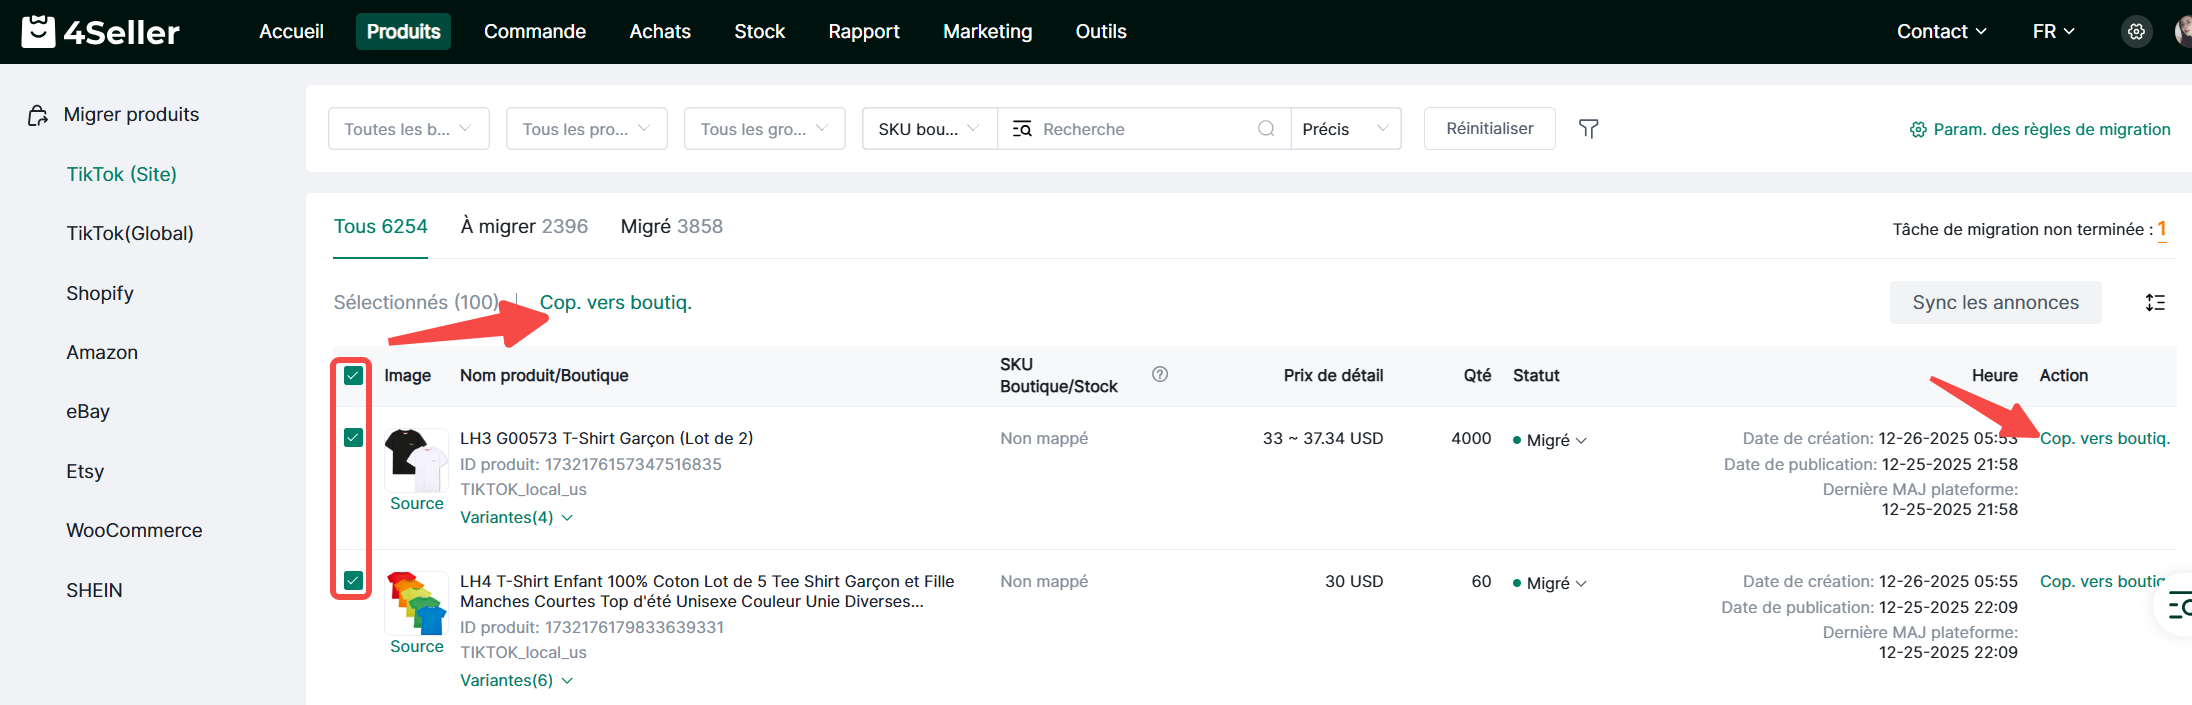Image resolution: width=2192 pixels, height=705 pixels.
Task: Open the Toutes les boutiques dropdown
Action: [408, 129]
